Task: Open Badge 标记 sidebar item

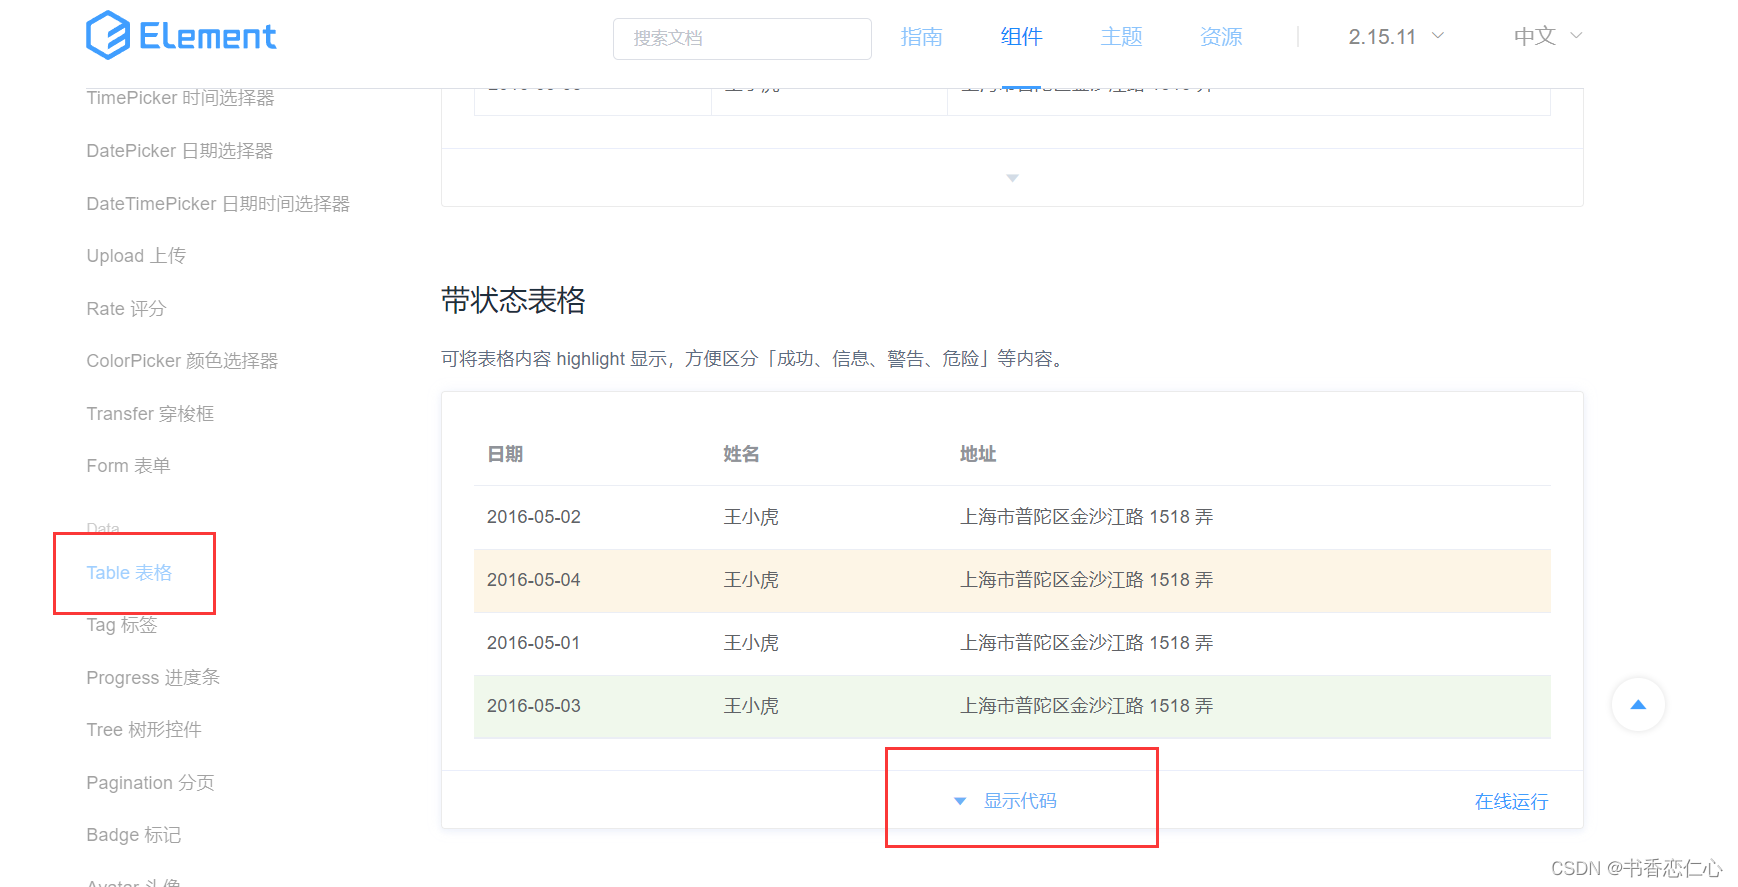Action: (x=134, y=835)
